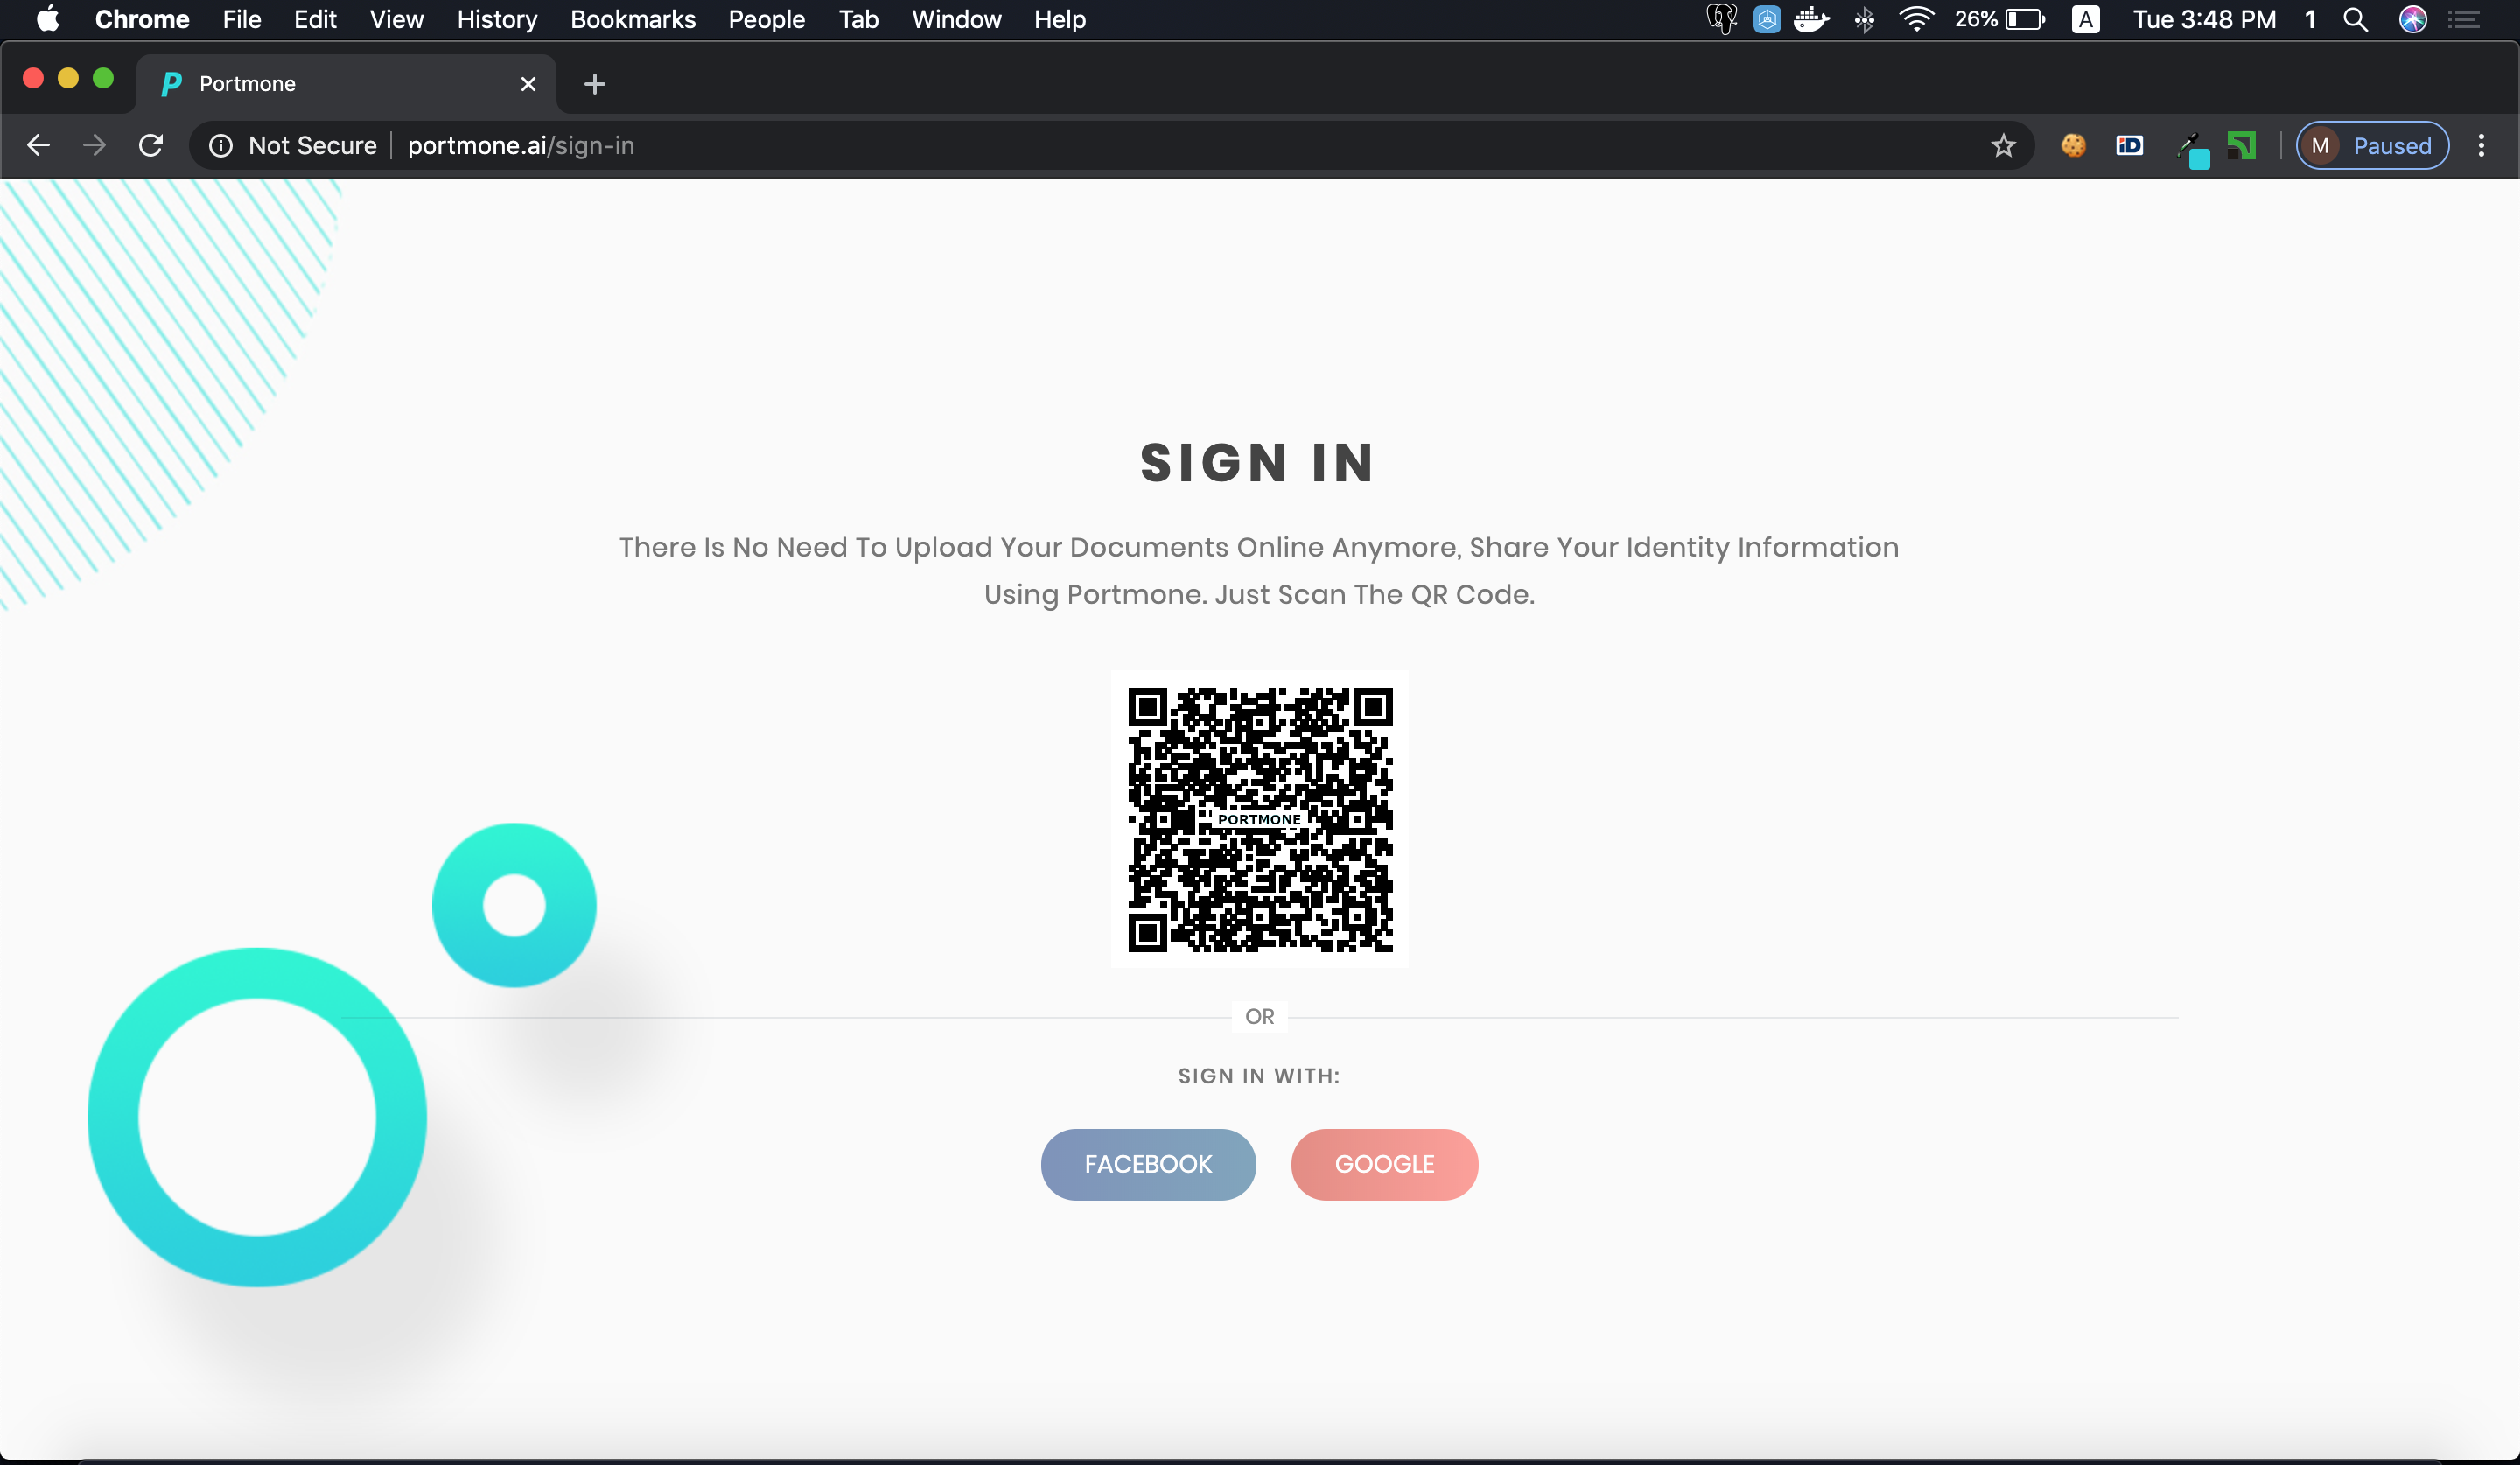The width and height of the screenshot is (2520, 1465).
Task: Open the Docker whale menu bar icon
Action: (1811, 19)
